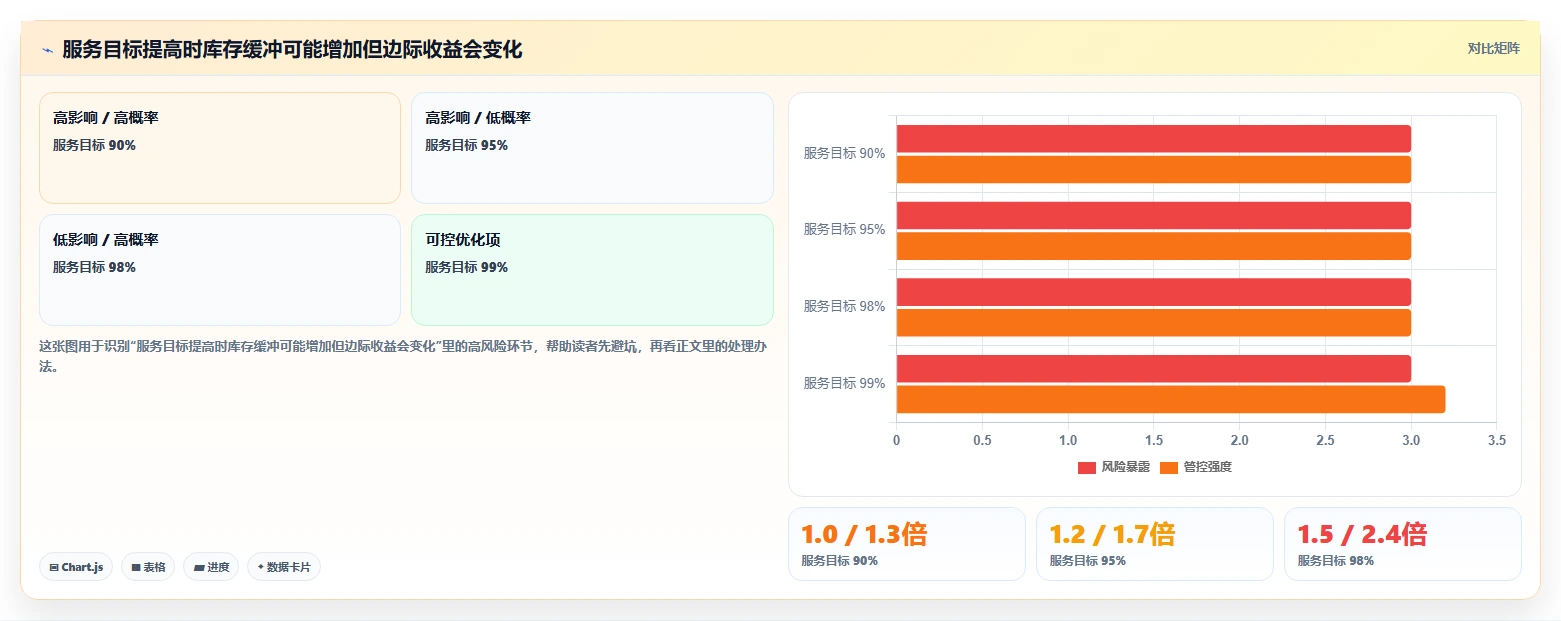Viewport: 1561px width, 621px height.
Task: Click the Chart.js tag chip
Action: pyautogui.click(x=76, y=567)
